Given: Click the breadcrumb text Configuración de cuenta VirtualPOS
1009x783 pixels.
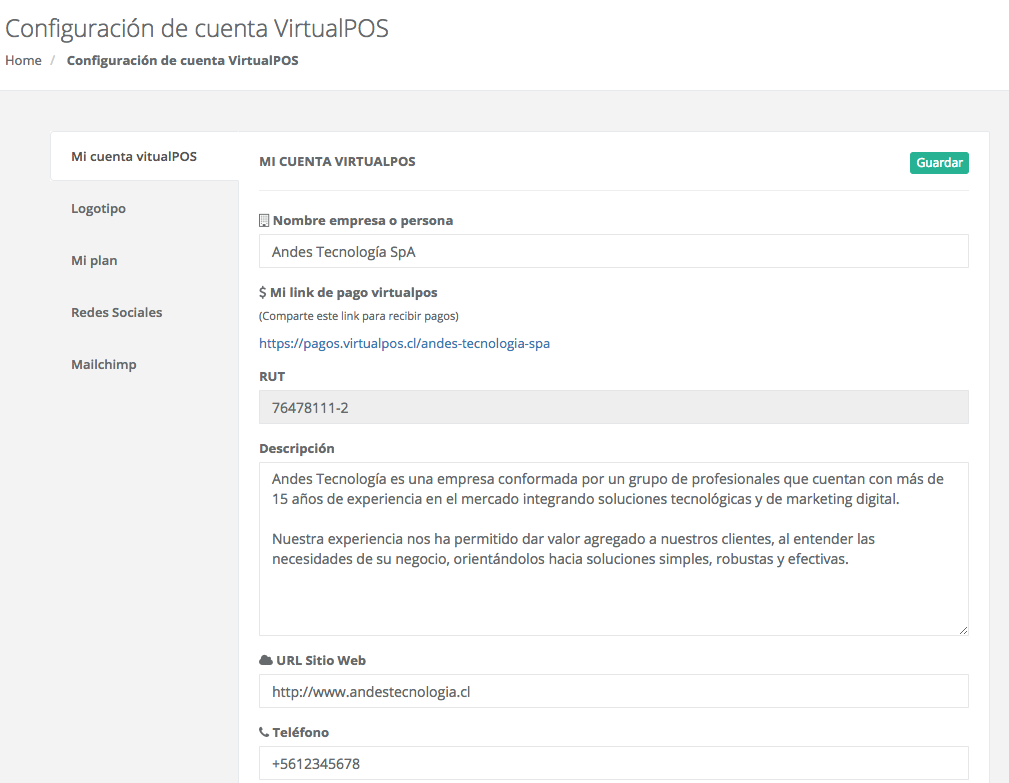Looking at the screenshot, I should (x=183, y=60).
